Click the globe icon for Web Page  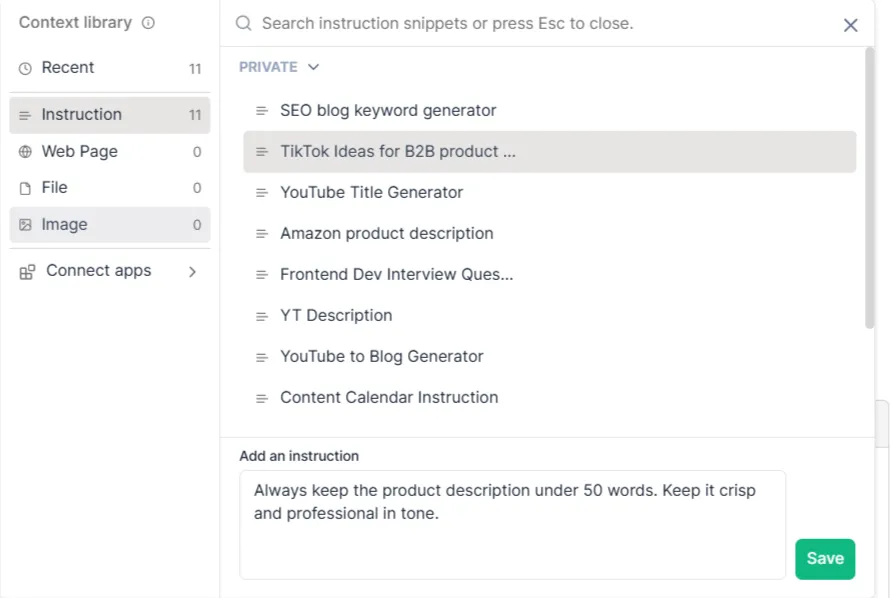[x=26, y=152]
